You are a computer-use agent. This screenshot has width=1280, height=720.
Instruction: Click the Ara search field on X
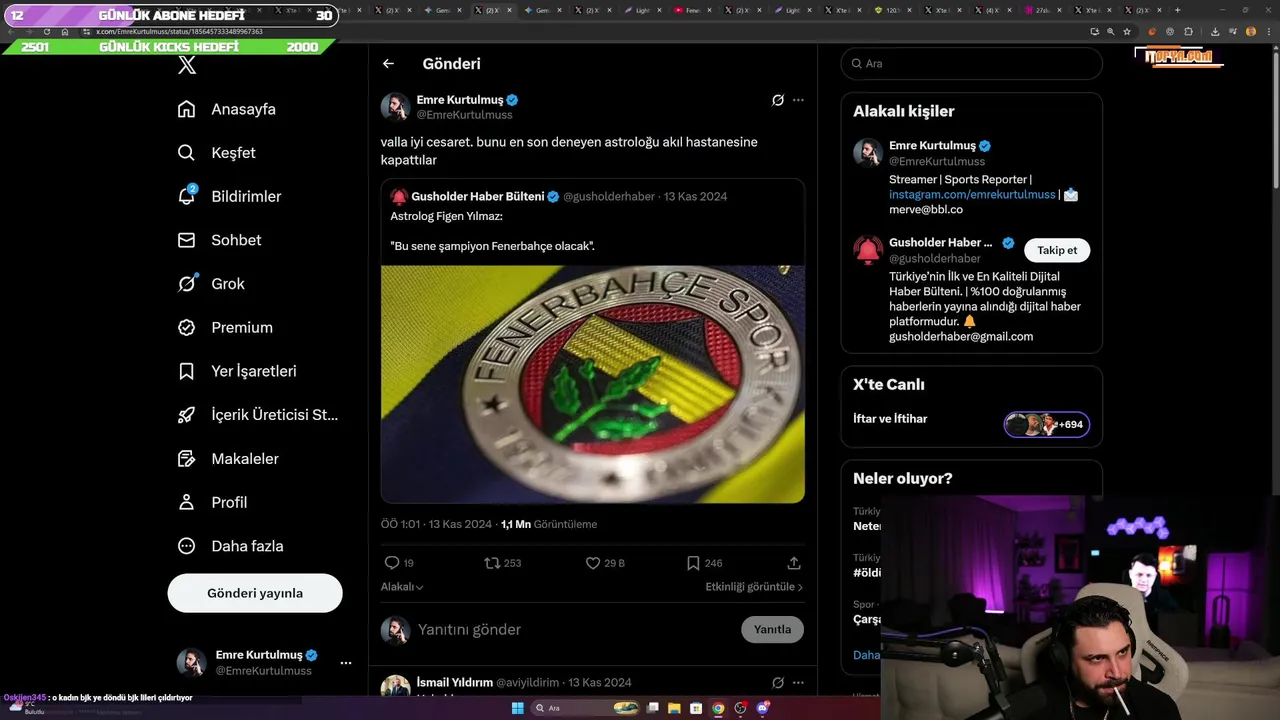[971, 63]
